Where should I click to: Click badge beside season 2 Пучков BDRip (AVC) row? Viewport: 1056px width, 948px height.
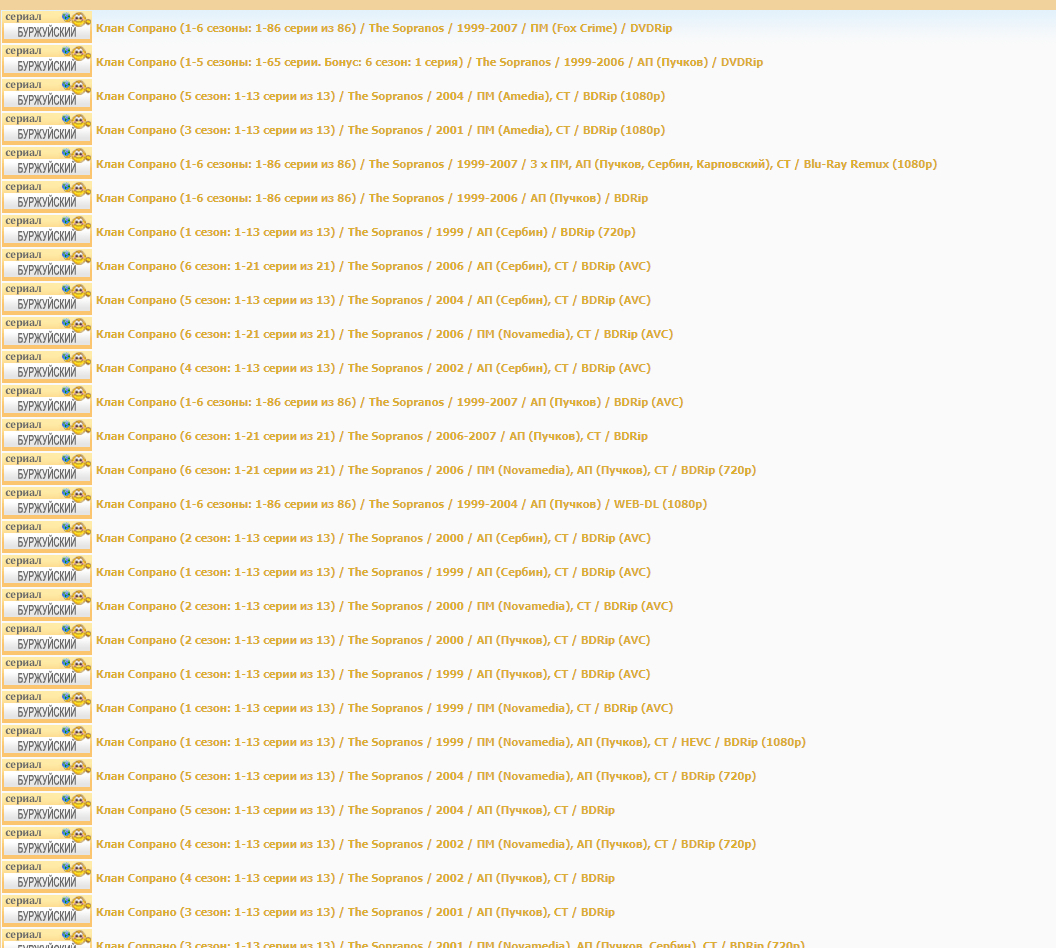click(46, 639)
